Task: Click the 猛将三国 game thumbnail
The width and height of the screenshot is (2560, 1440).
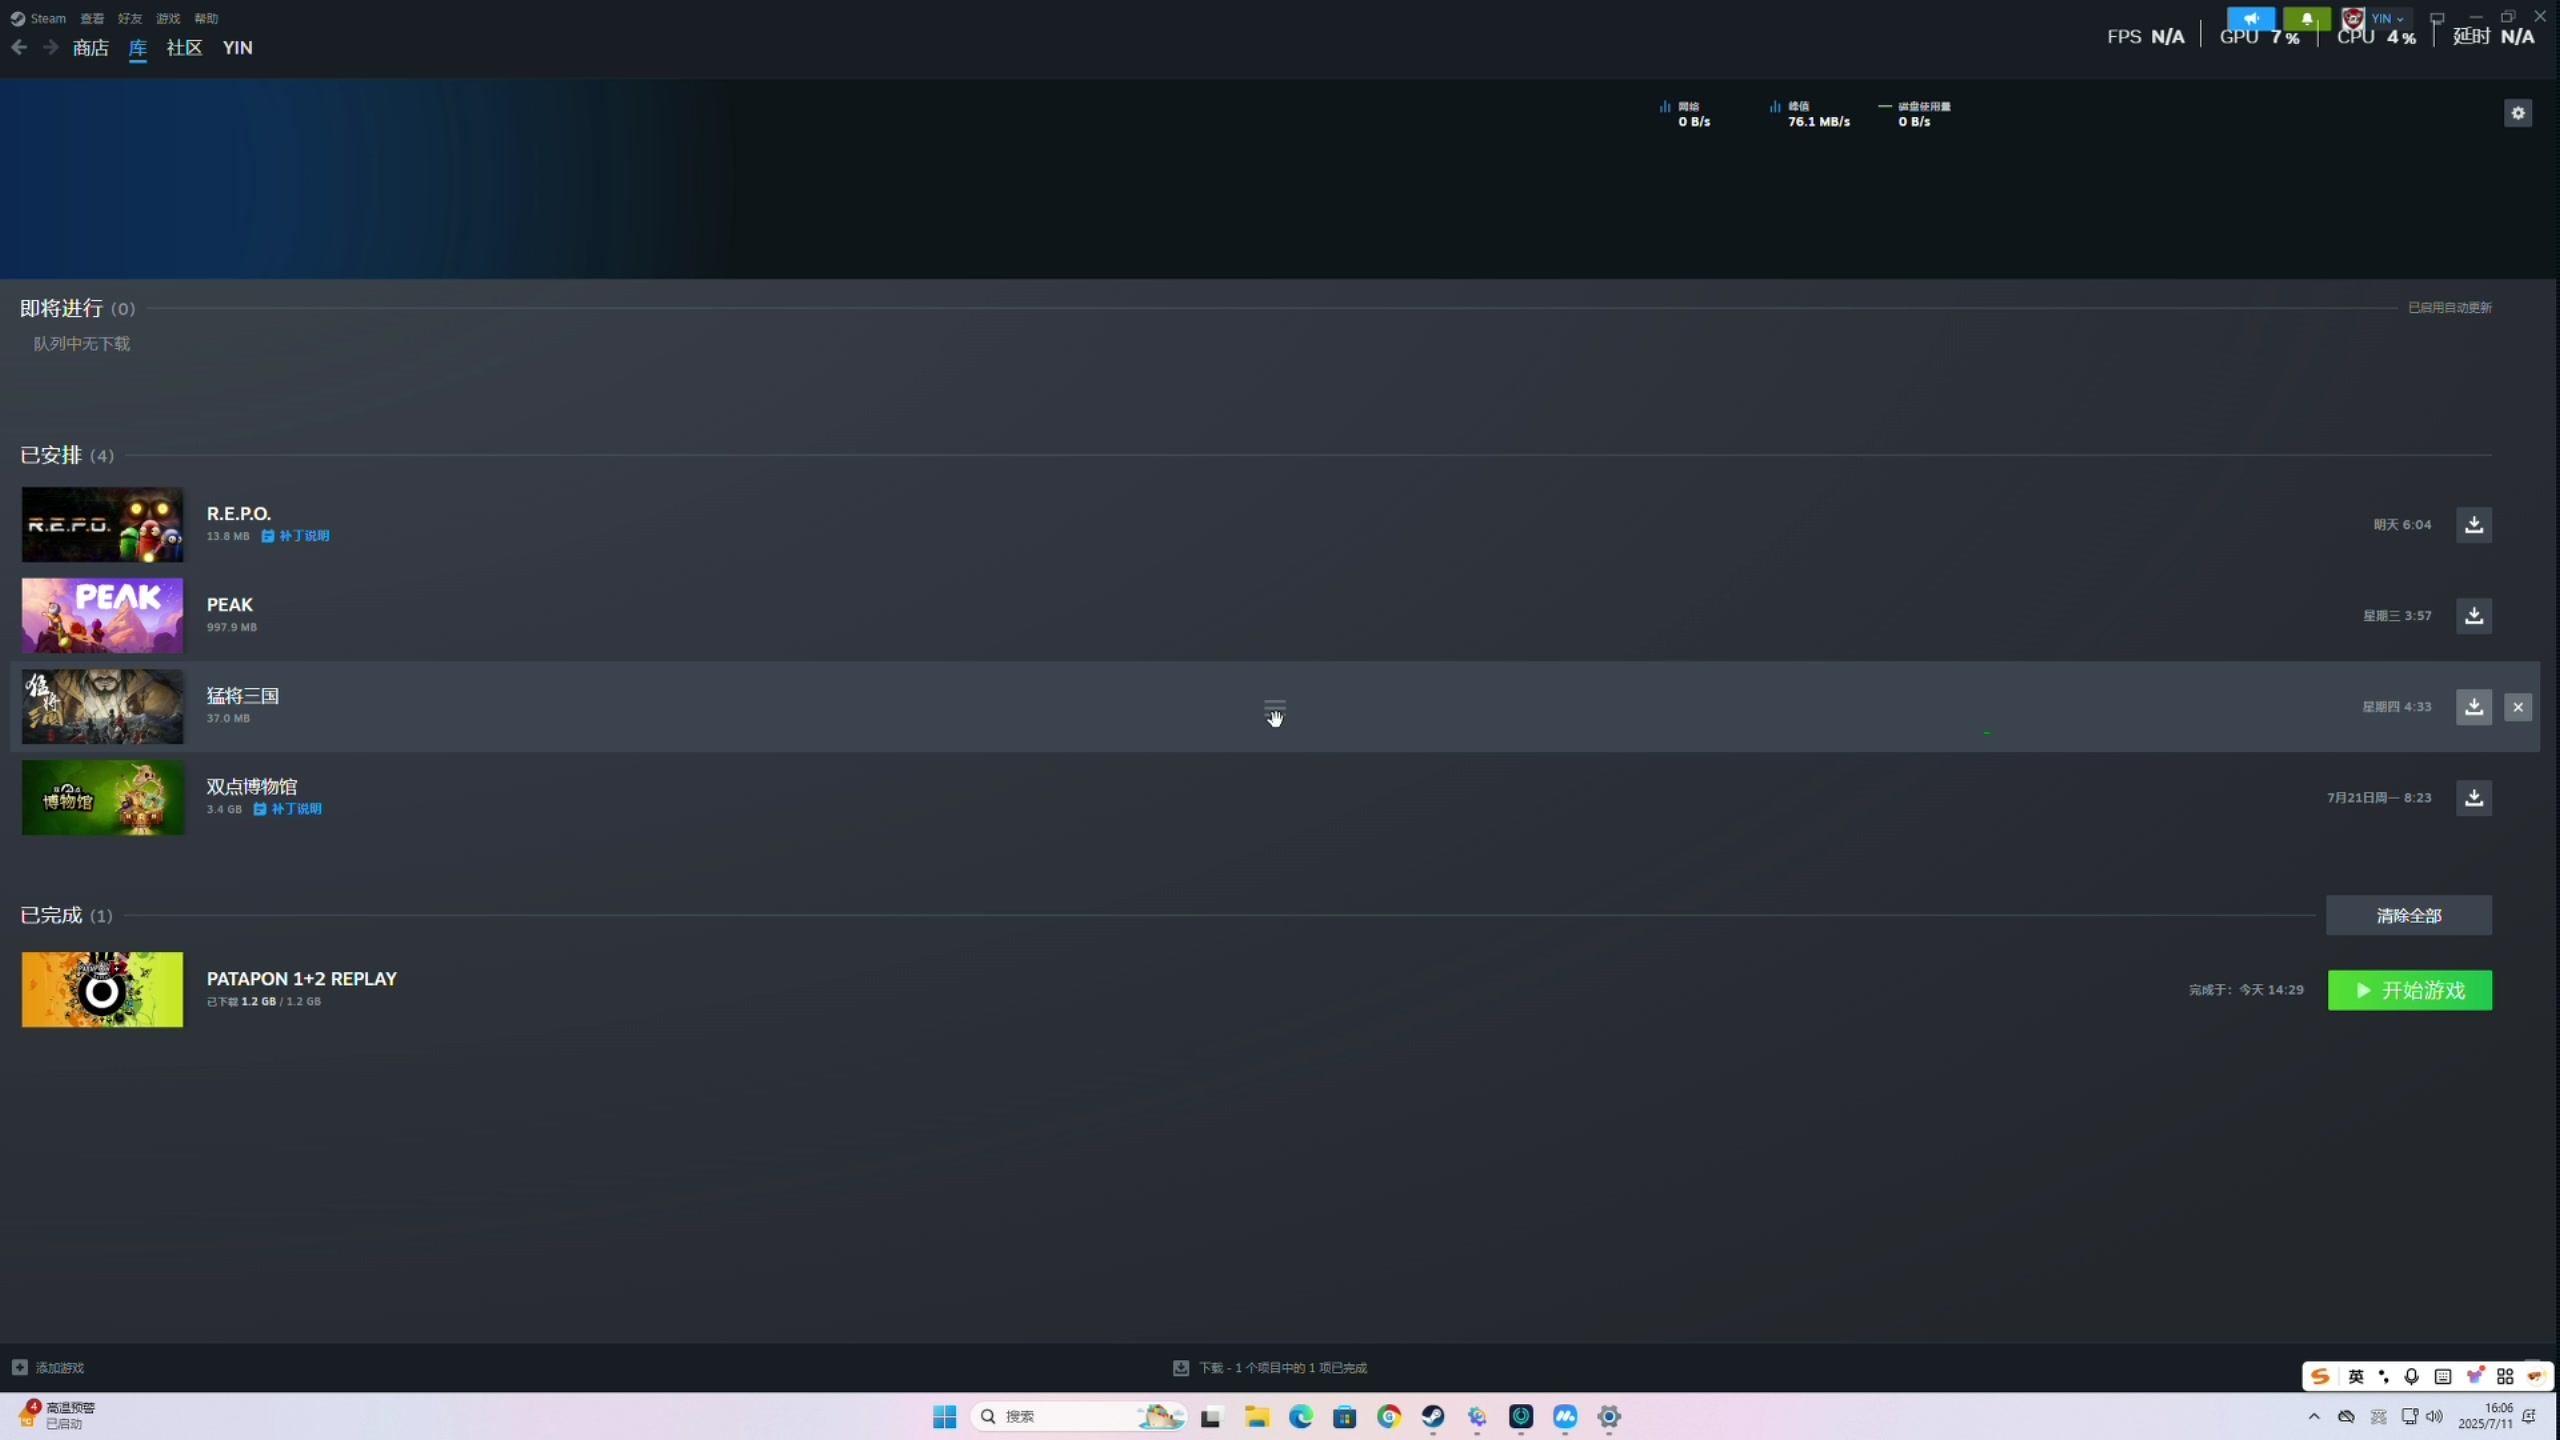Action: tap(102, 706)
